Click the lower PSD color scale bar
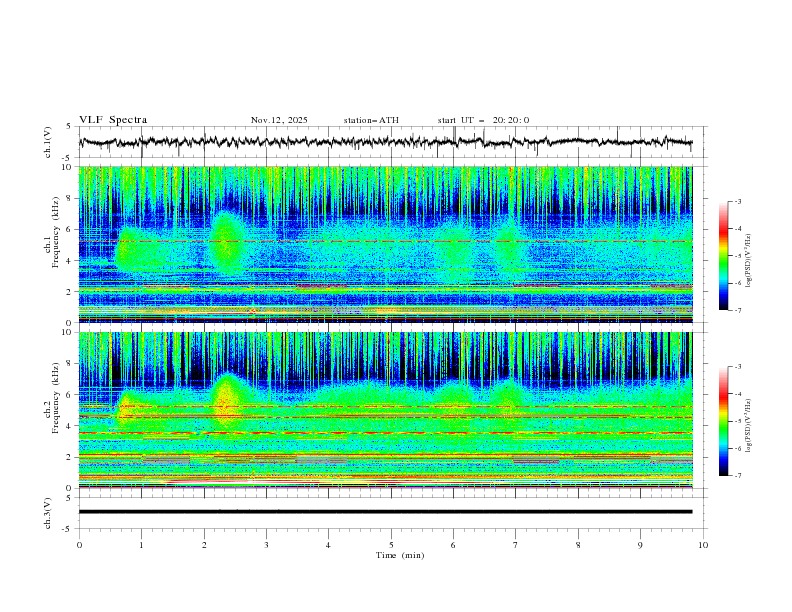Screen dimensions: 792x612 pyautogui.click(x=724, y=421)
